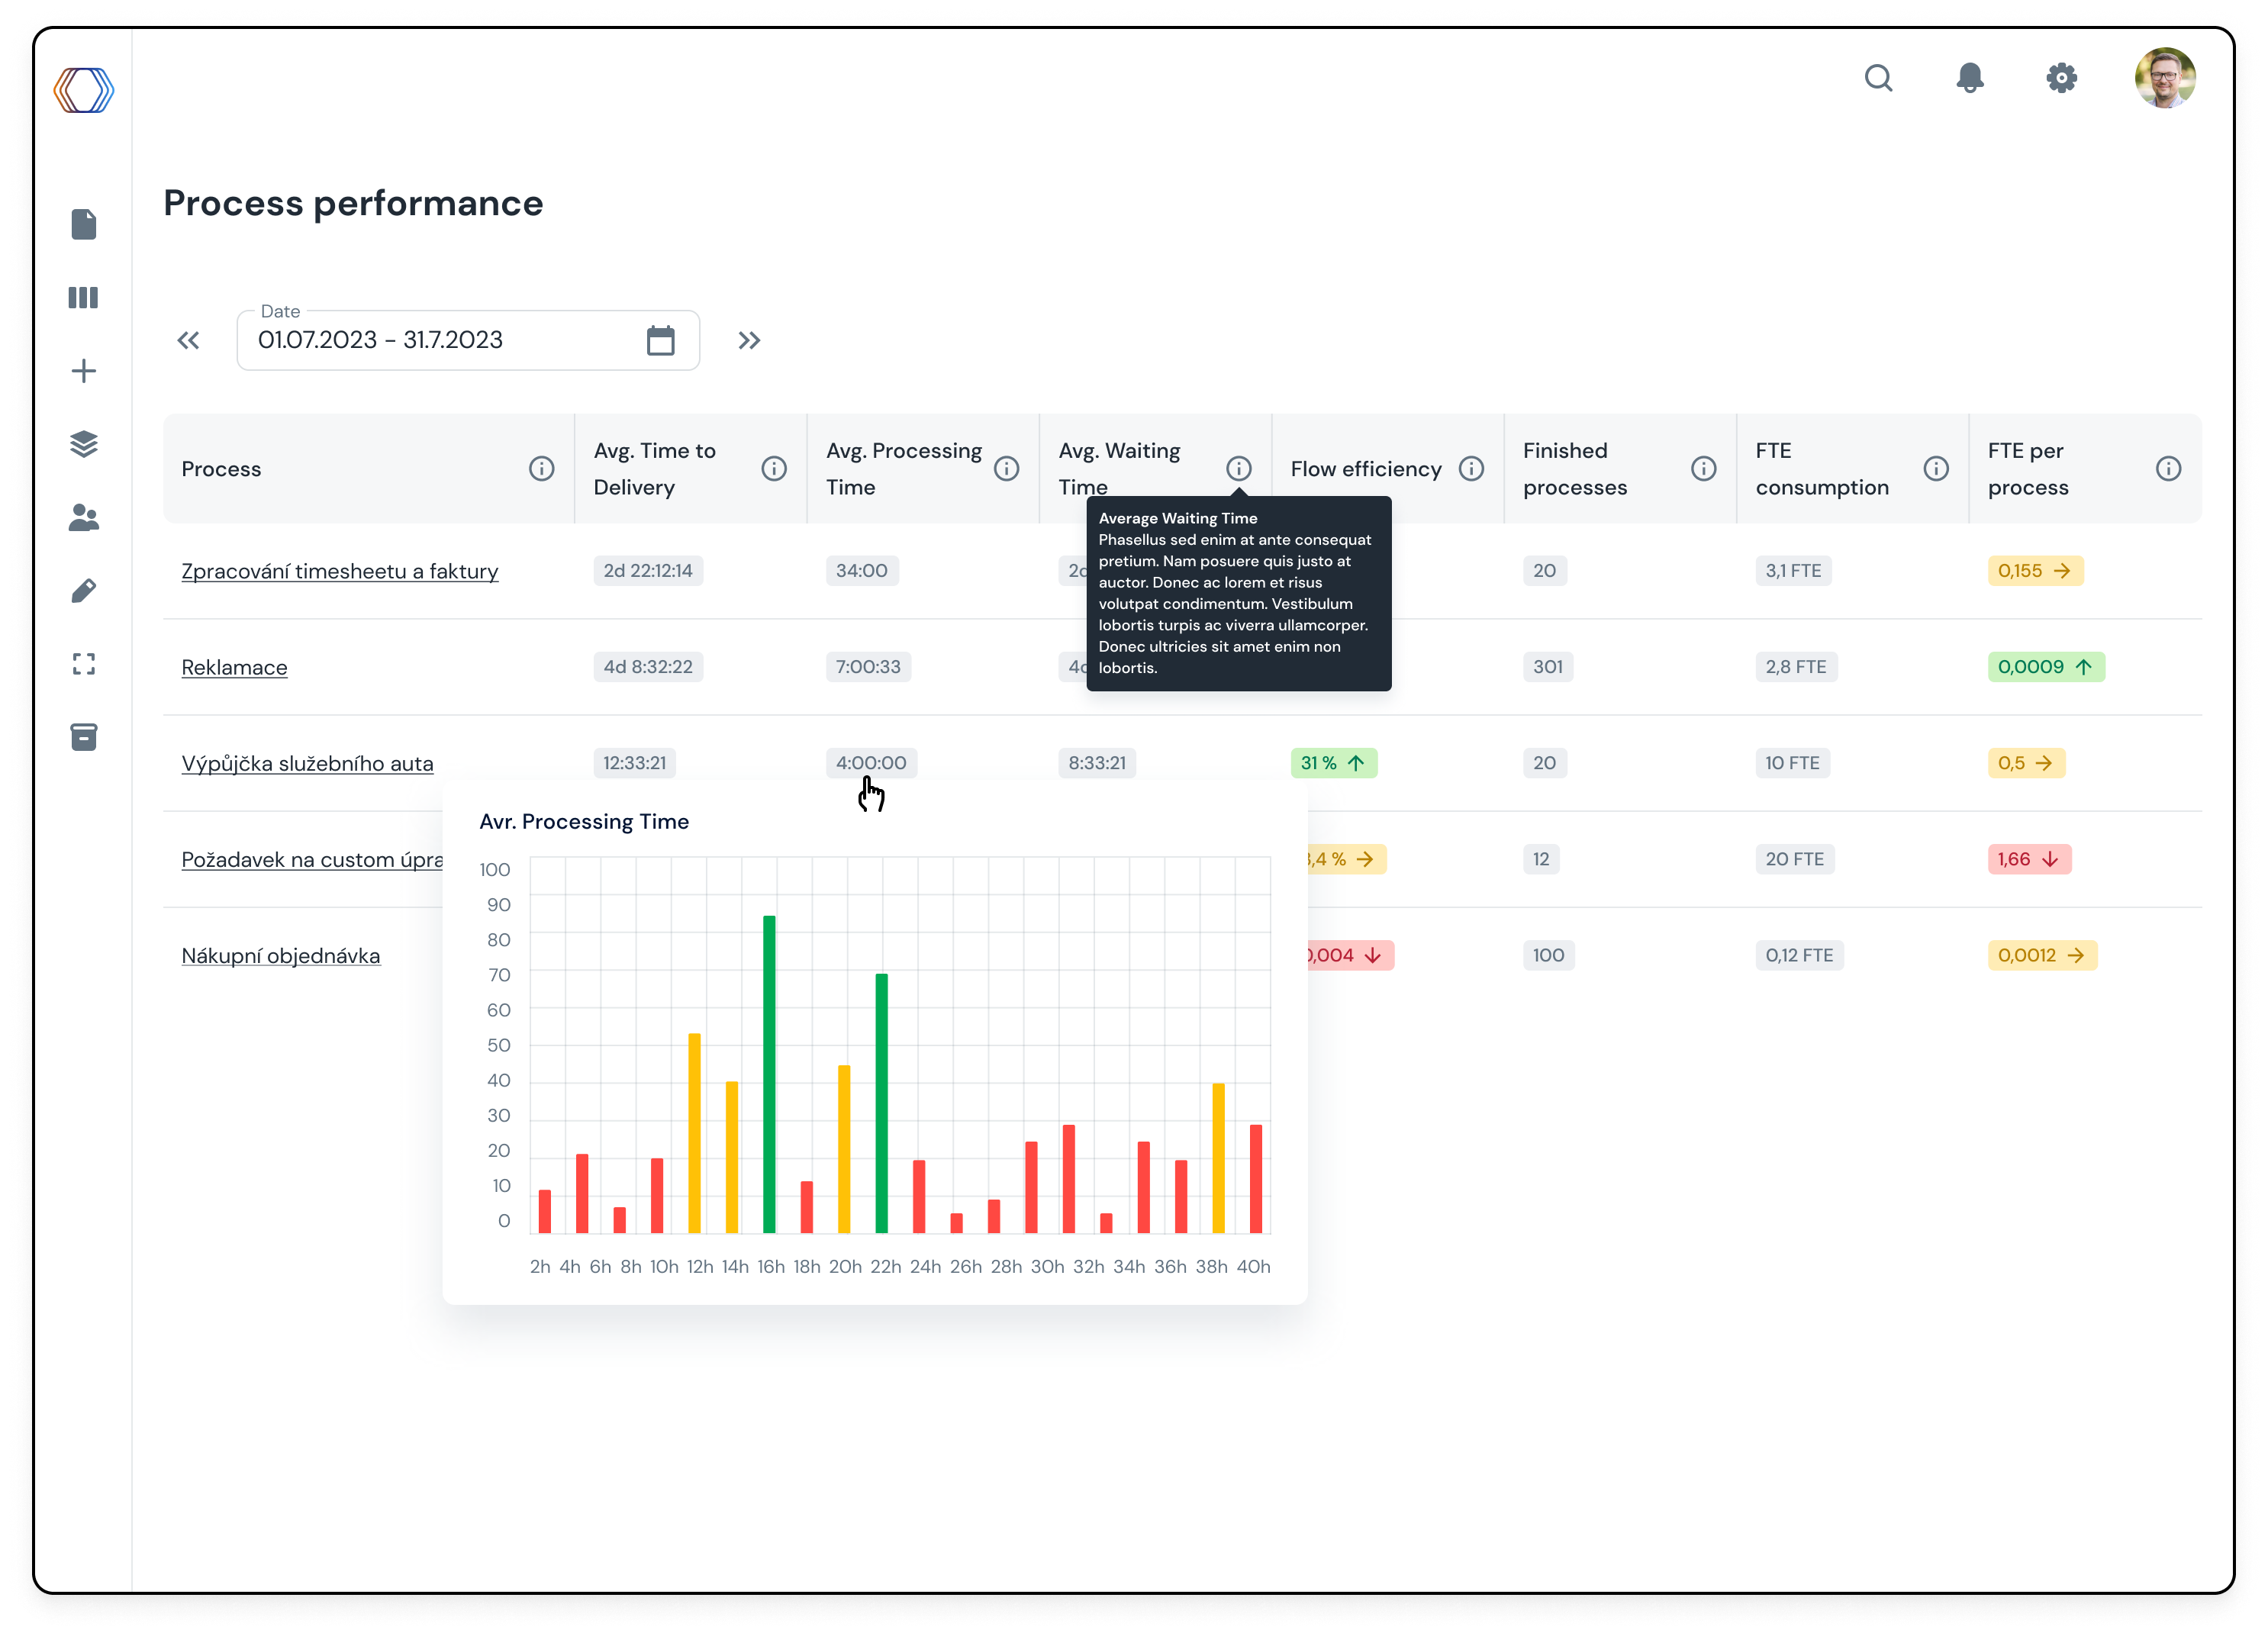Open the documents panel in the sidebar
Image resolution: width=2268 pixels, height=1633 pixels.
pyautogui.click(x=84, y=224)
